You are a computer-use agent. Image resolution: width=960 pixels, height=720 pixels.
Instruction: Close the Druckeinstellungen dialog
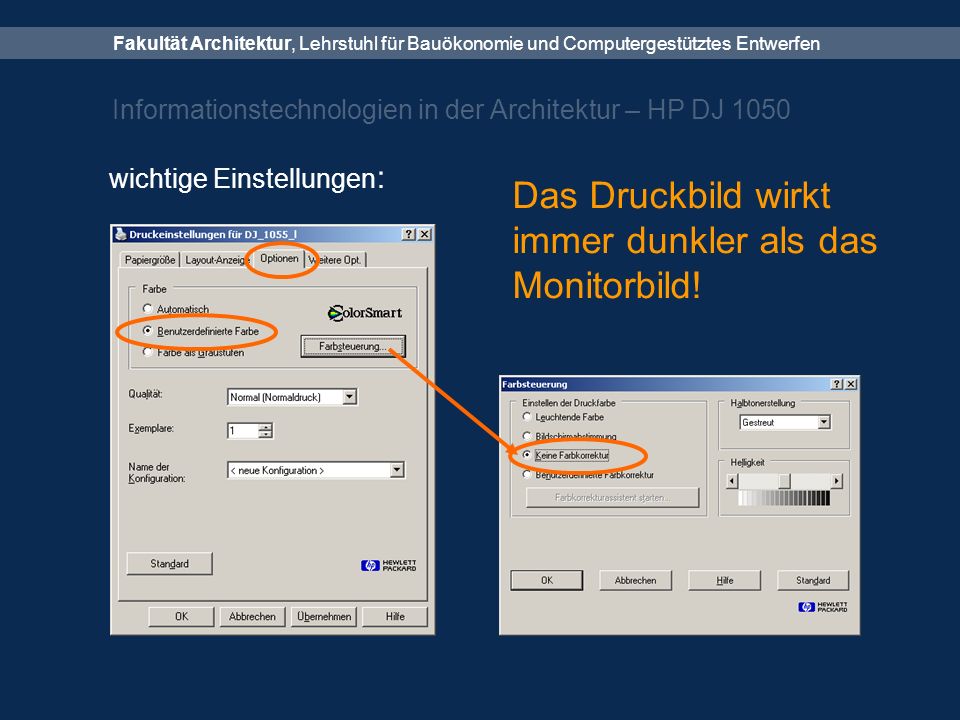424,234
